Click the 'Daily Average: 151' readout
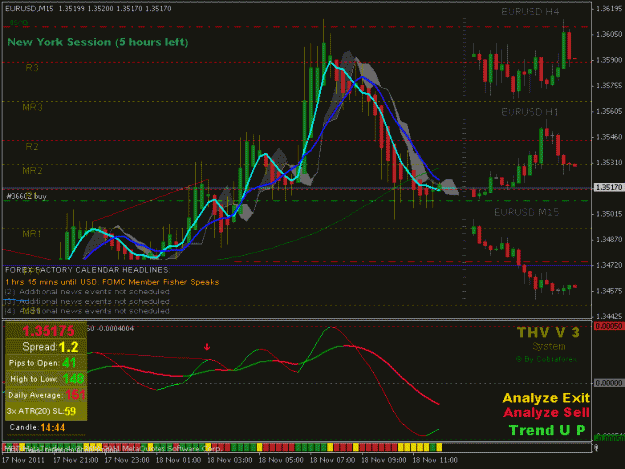625x469 pixels. tap(47, 395)
